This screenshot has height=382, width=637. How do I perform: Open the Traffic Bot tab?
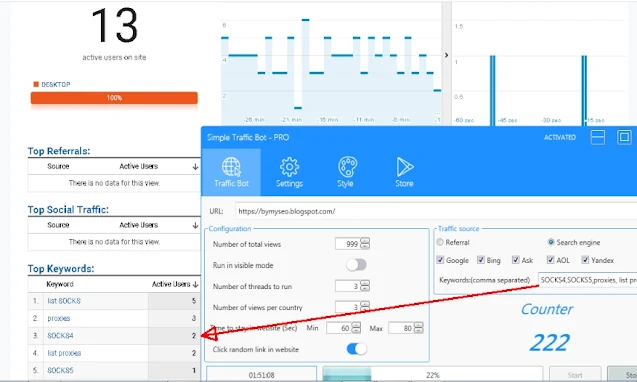(231, 172)
